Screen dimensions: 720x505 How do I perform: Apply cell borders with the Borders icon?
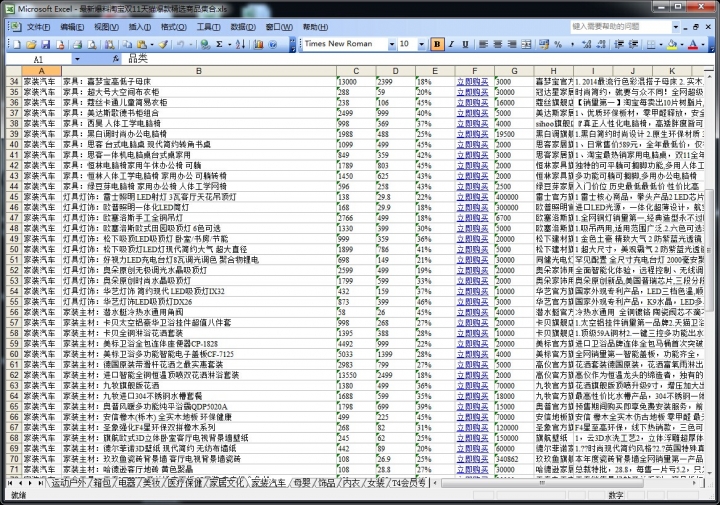(651, 45)
